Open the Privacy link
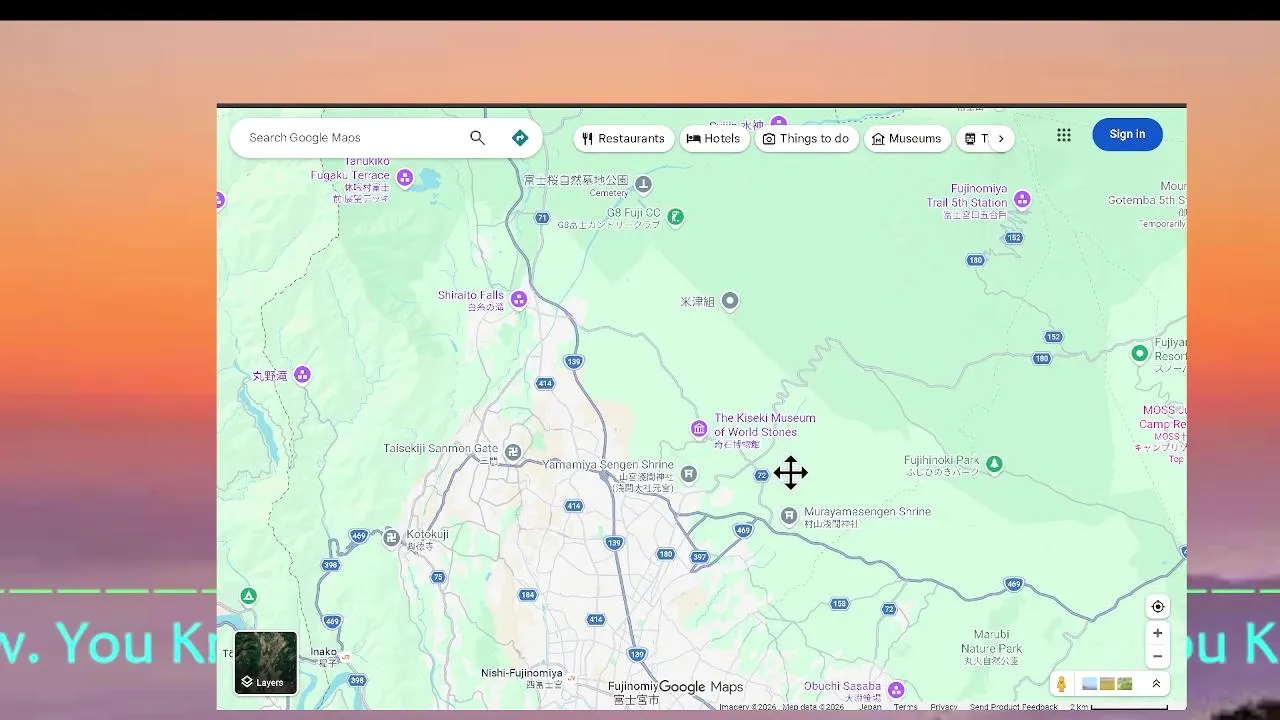This screenshot has height=720, width=1280. coord(943,707)
